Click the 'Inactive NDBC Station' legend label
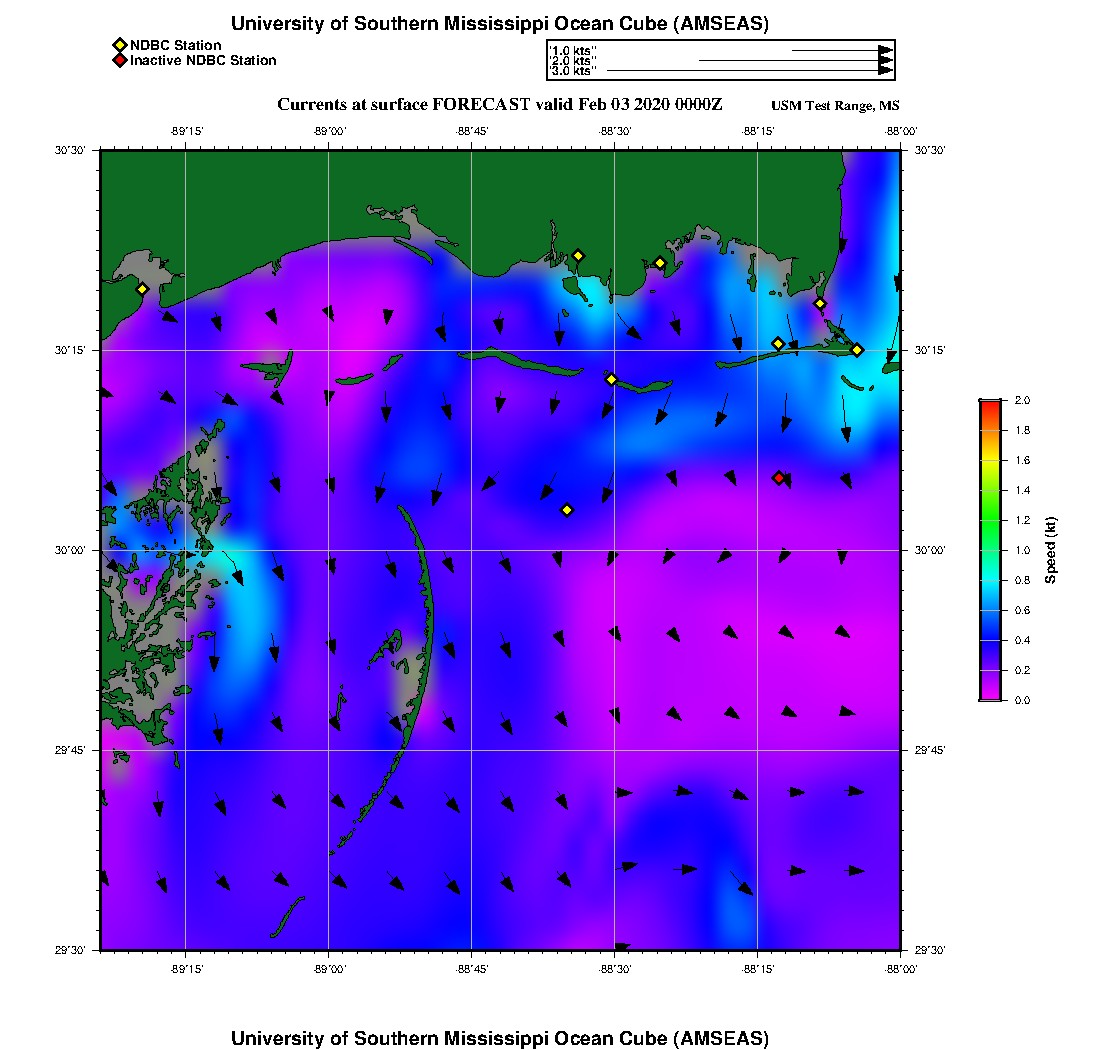Screen dimensions: 1100x1050 [x=203, y=60]
